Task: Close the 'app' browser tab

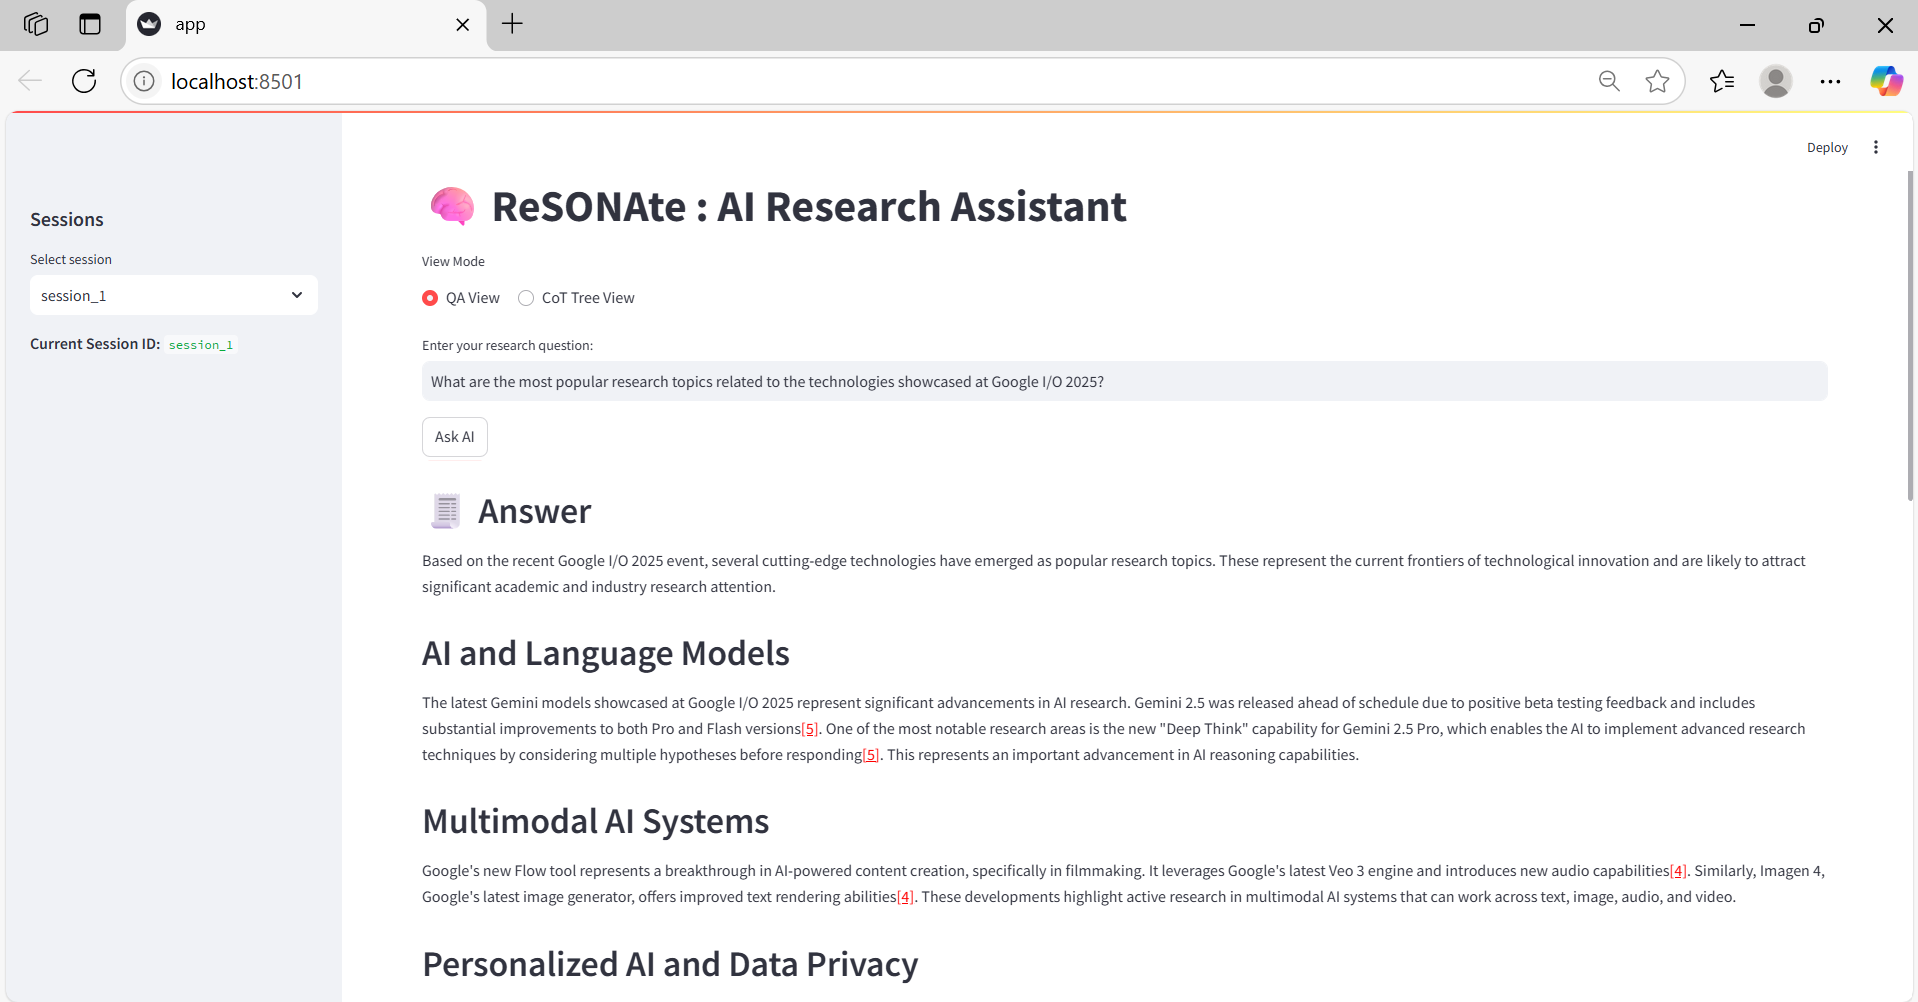Action: click(462, 25)
